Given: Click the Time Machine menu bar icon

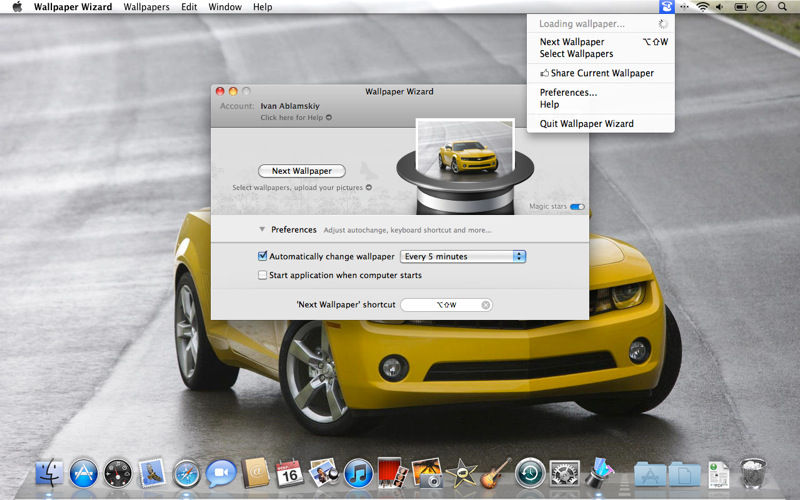Looking at the screenshot, I should 761,7.
